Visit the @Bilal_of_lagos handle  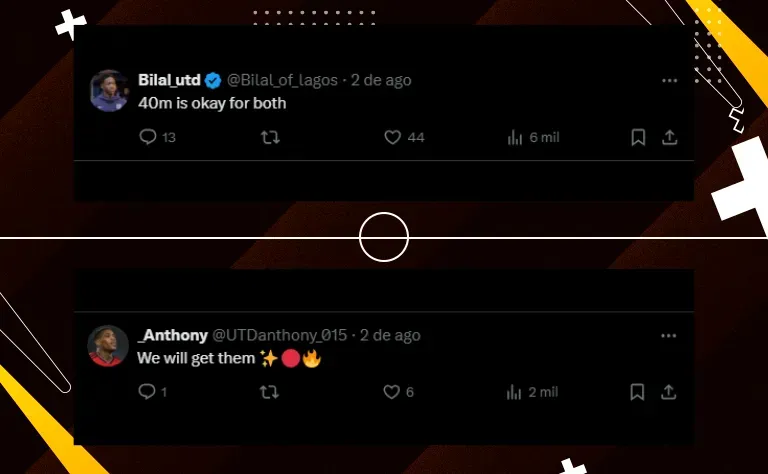pos(283,80)
